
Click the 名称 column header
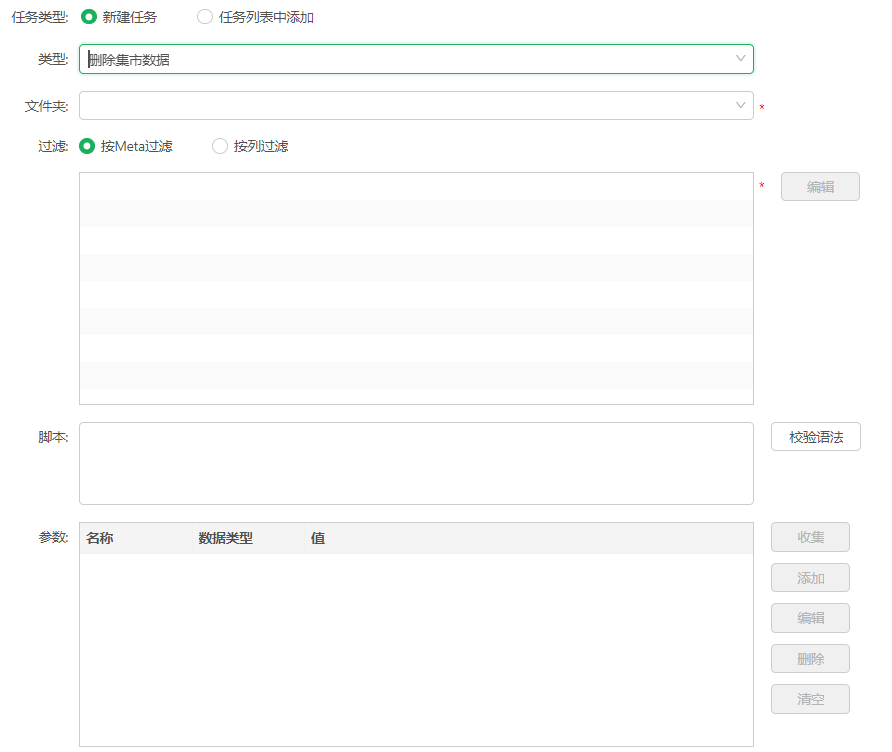click(136, 538)
